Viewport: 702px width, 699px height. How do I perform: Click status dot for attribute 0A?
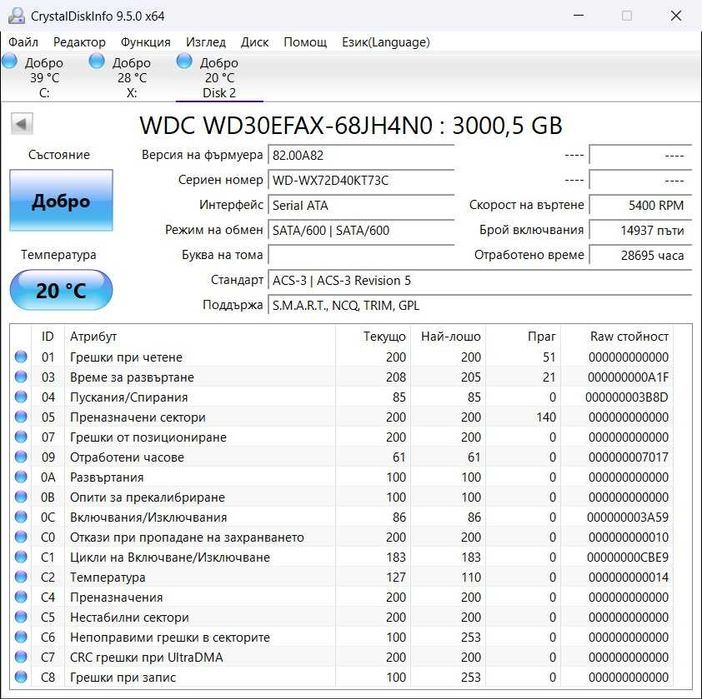(21, 477)
